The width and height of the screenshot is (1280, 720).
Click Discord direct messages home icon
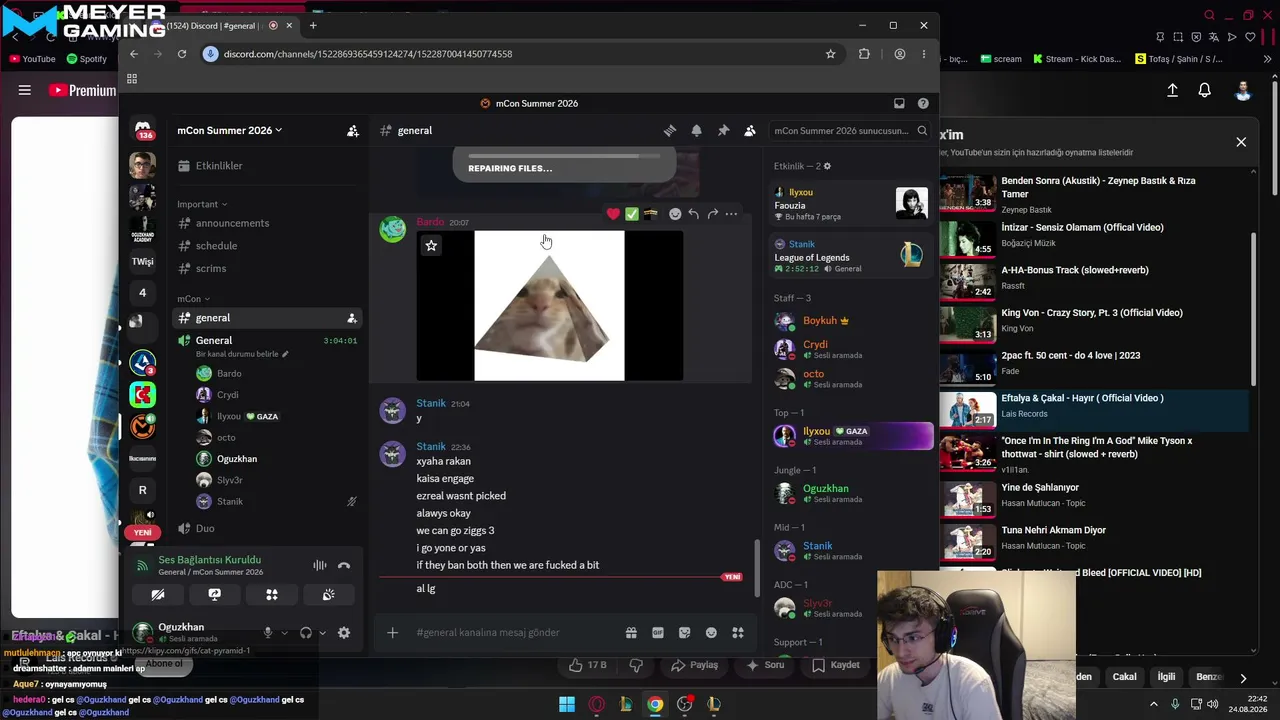pyautogui.click(x=143, y=130)
